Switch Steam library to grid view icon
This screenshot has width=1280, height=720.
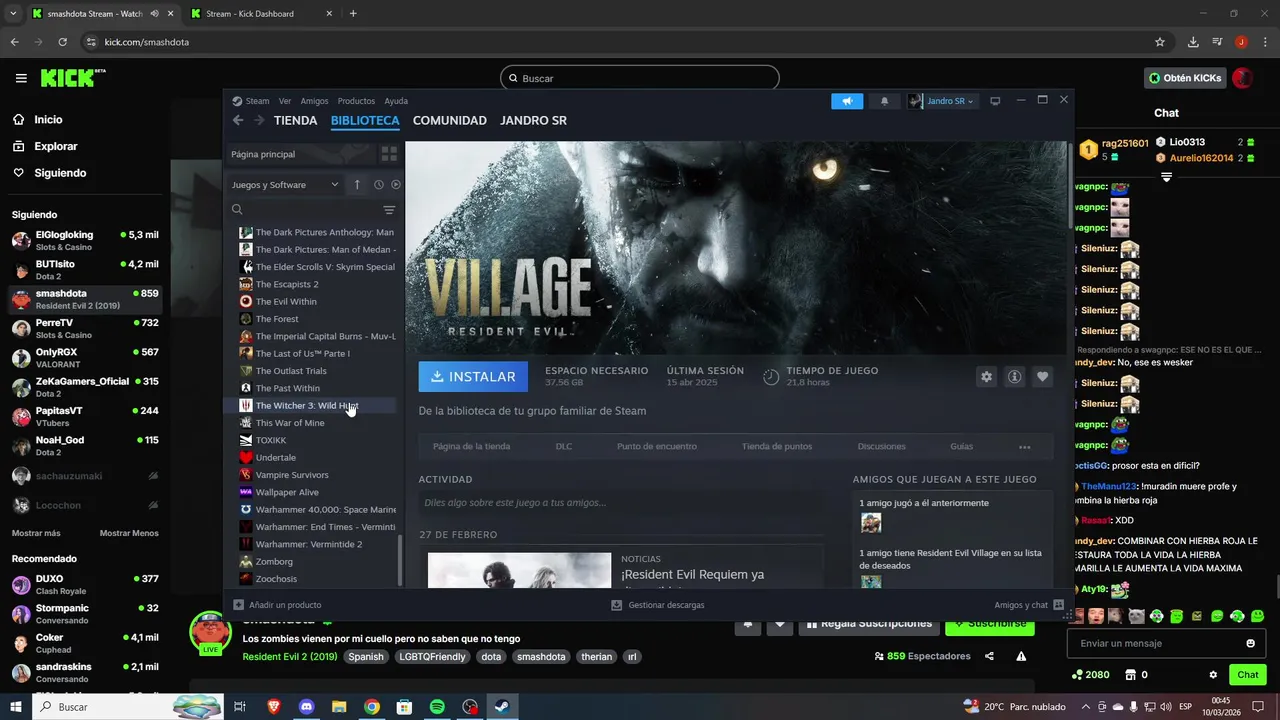coord(389,154)
